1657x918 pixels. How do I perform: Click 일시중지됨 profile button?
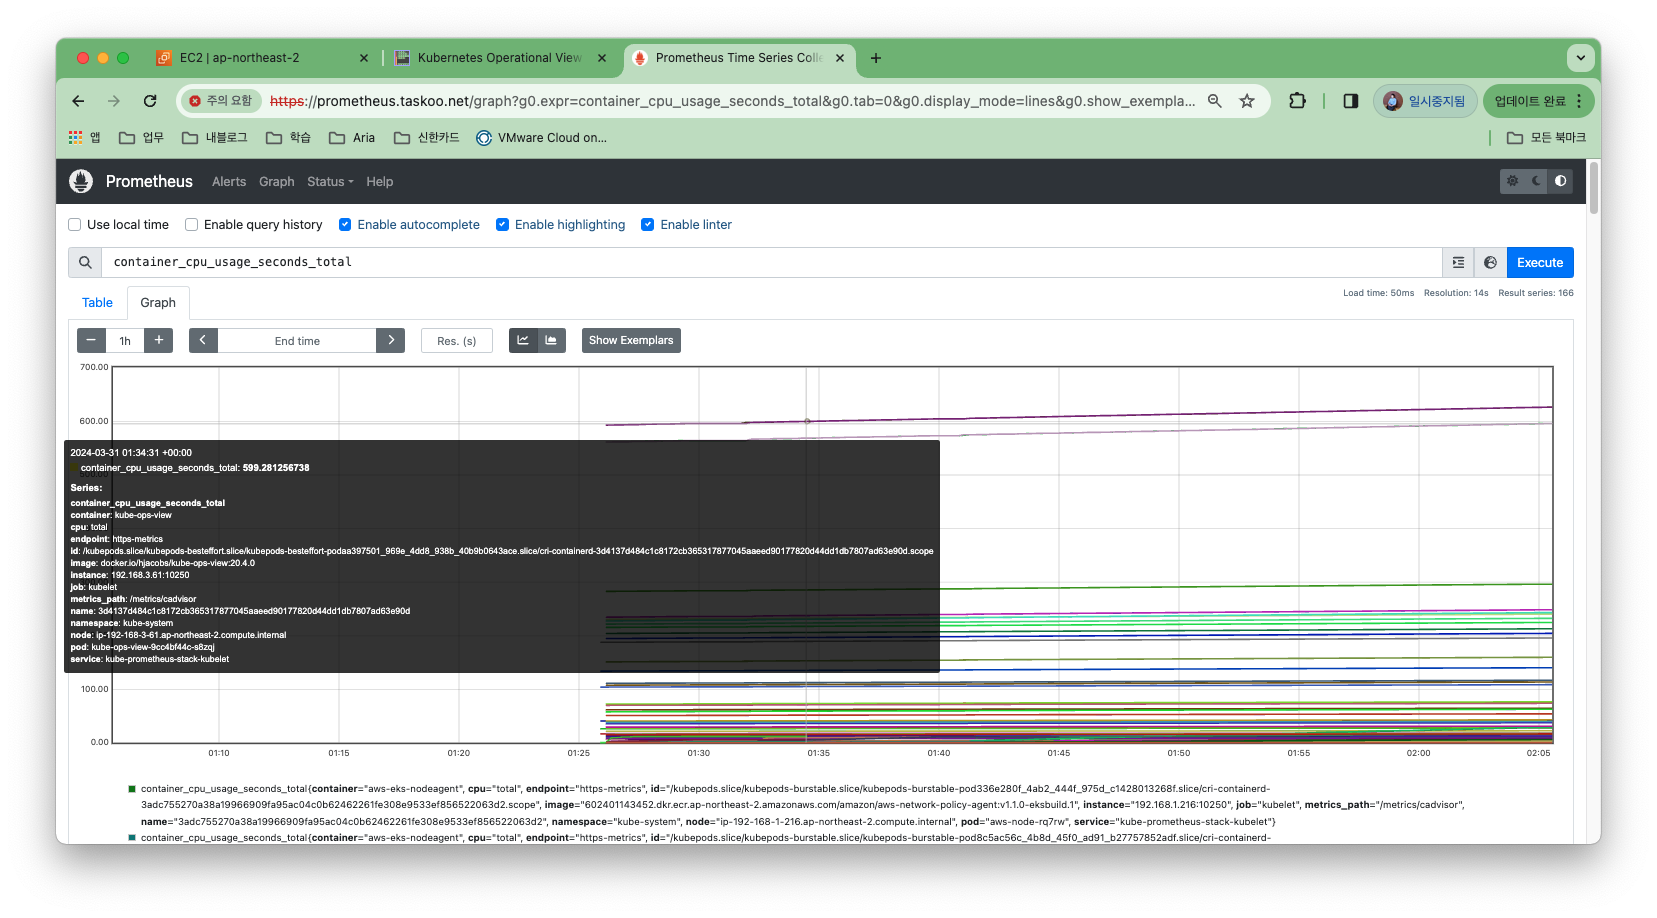1425,101
